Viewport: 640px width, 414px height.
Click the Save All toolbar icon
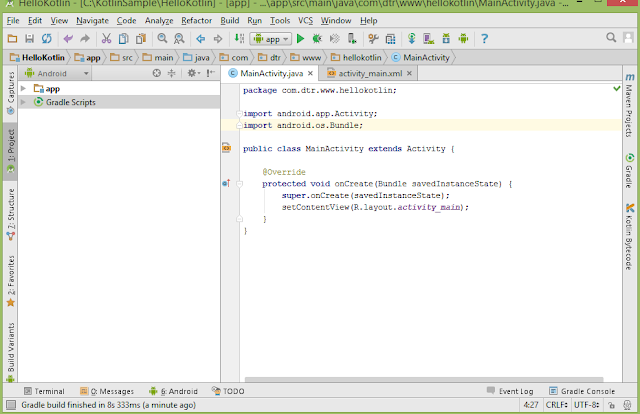point(29,39)
